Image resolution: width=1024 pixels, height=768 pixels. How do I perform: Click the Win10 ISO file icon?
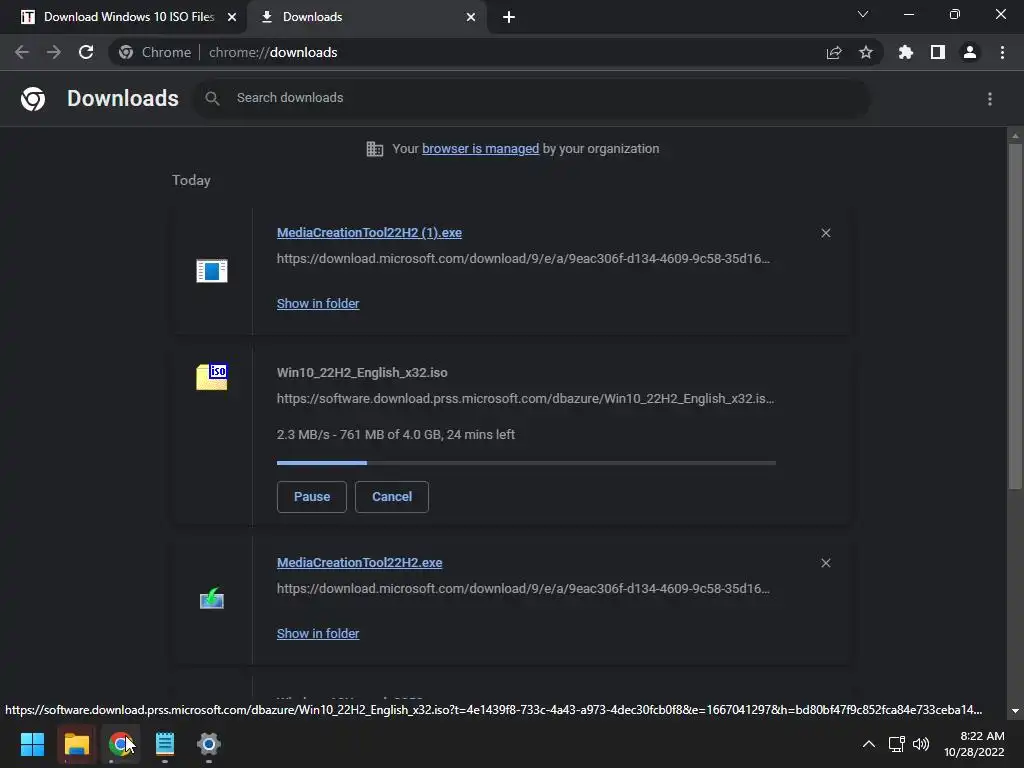212,377
